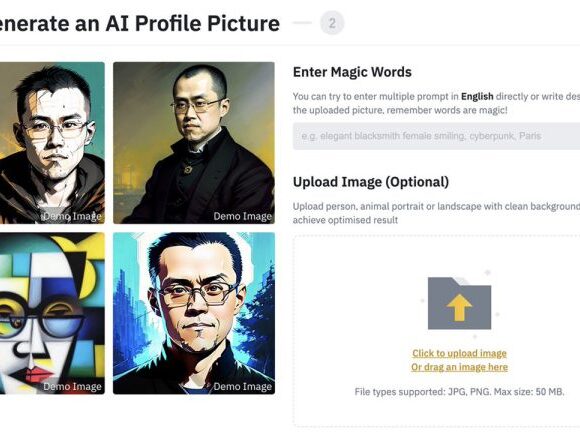The image size is (580, 432).
Task: Click the step 2 circle indicator
Action: [332, 23]
